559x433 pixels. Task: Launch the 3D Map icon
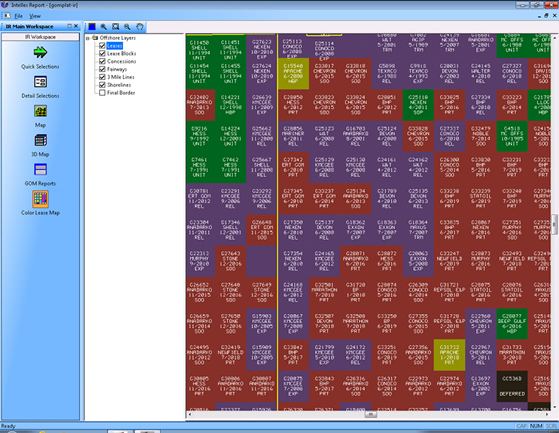(x=40, y=140)
